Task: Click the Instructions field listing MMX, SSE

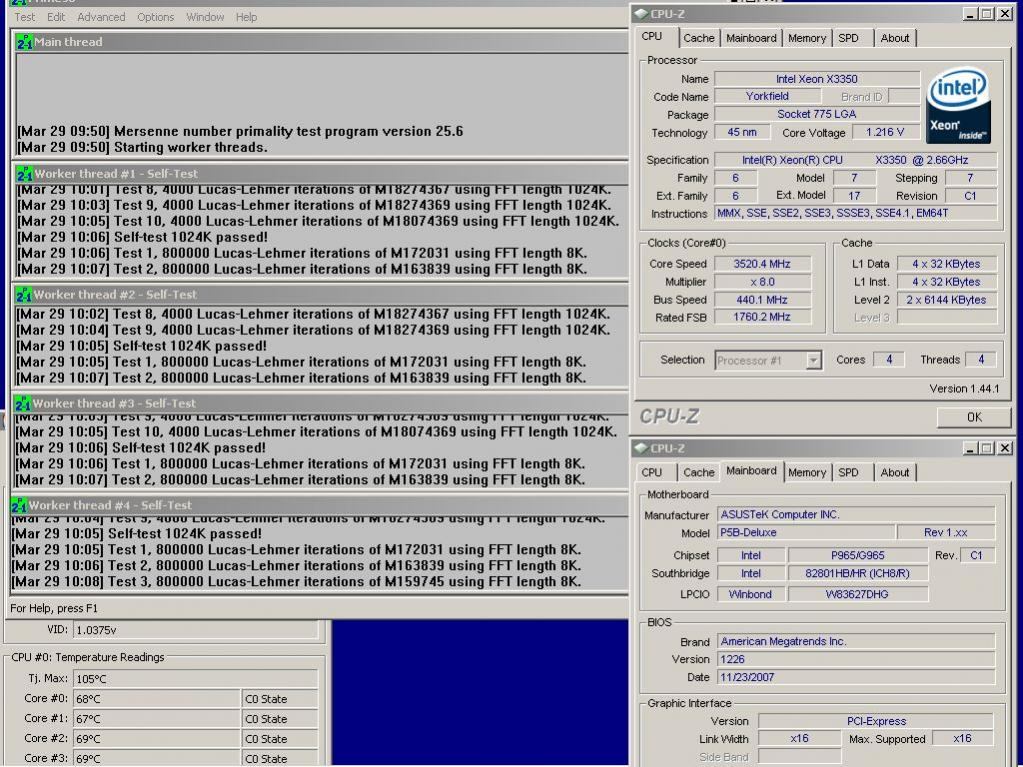Action: [855, 213]
